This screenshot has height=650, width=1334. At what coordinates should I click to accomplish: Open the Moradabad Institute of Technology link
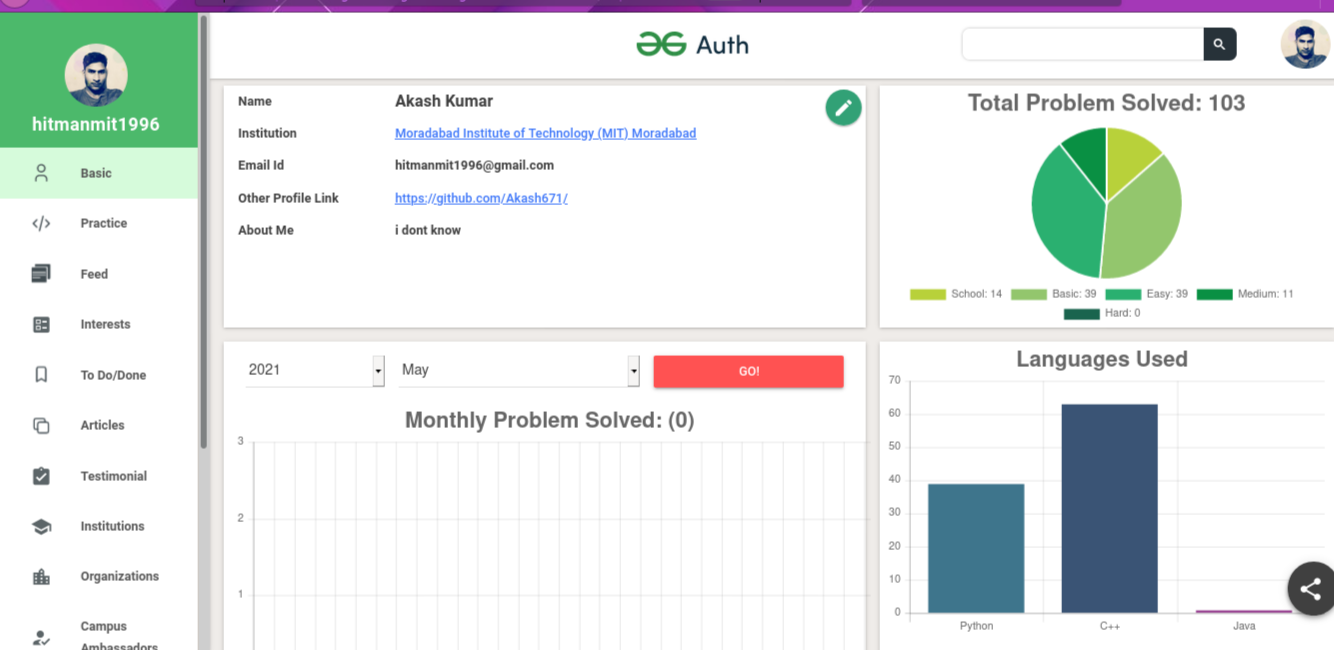click(545, 133)
